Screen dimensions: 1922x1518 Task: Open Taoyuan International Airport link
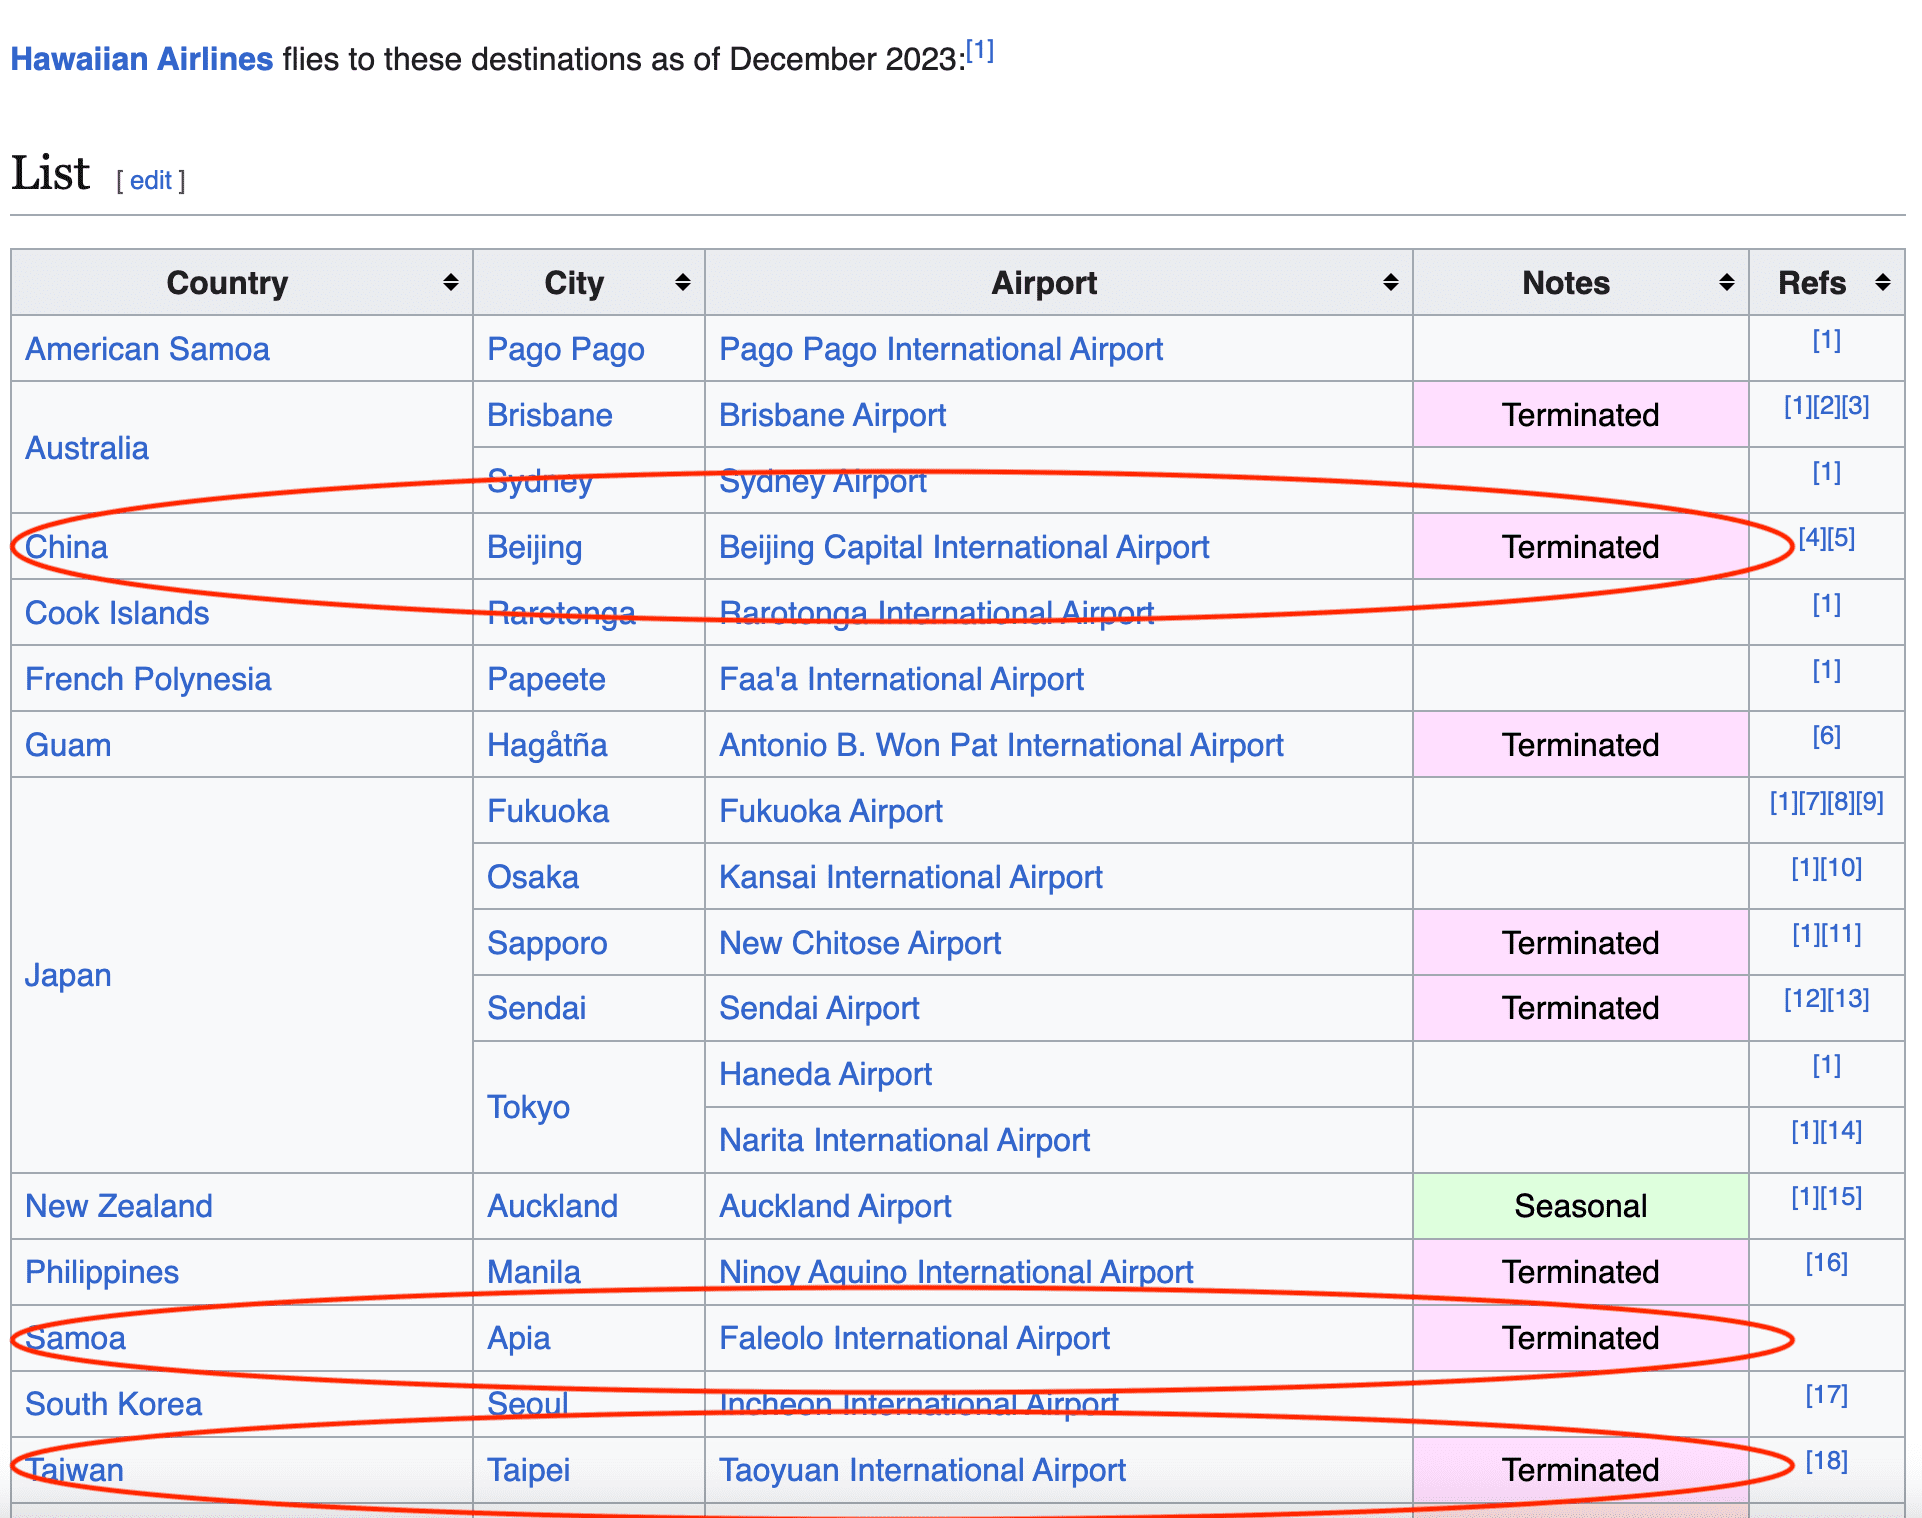point(922,1470)
